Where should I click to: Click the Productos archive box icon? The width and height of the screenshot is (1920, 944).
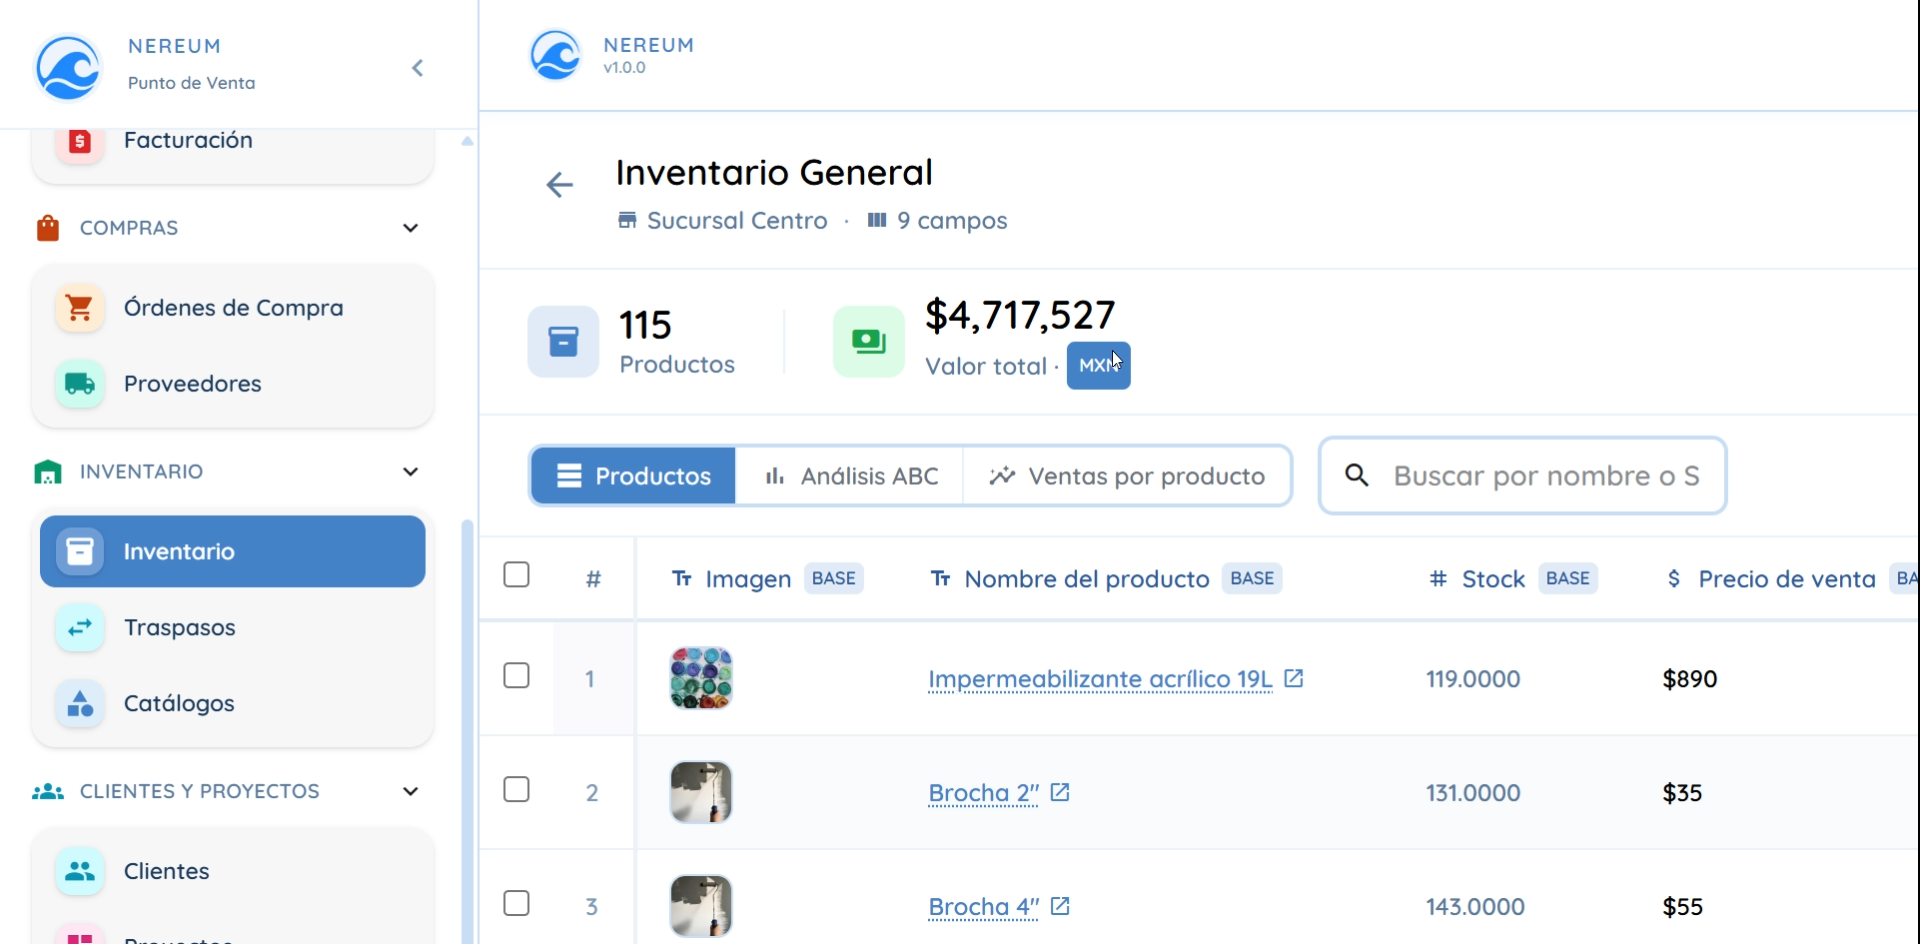click(x=563, y=342)
